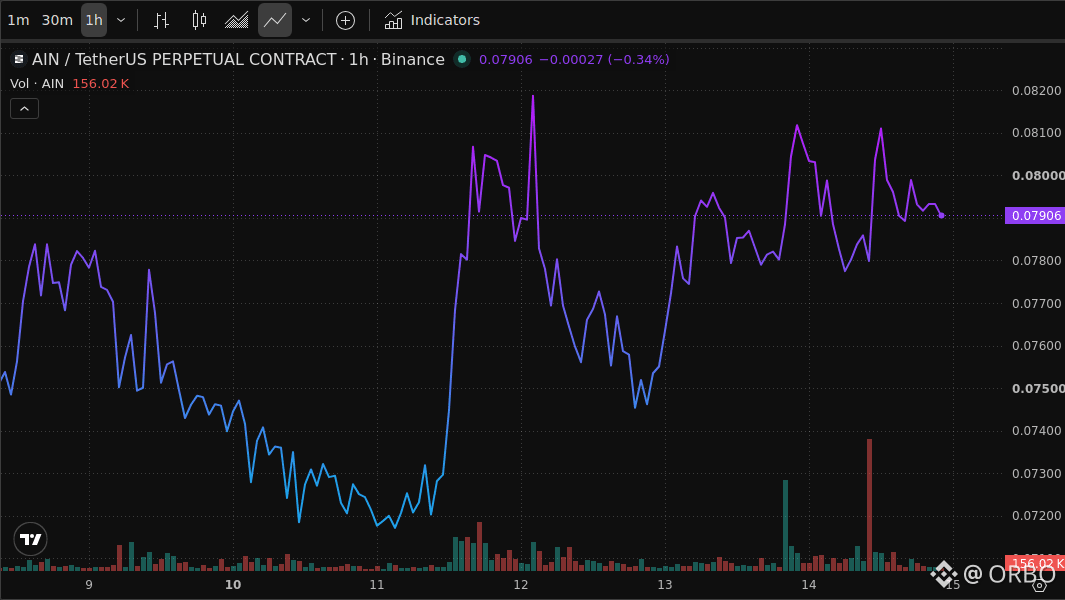Click the 0.07600 price axis label

tap(1036, 345)
